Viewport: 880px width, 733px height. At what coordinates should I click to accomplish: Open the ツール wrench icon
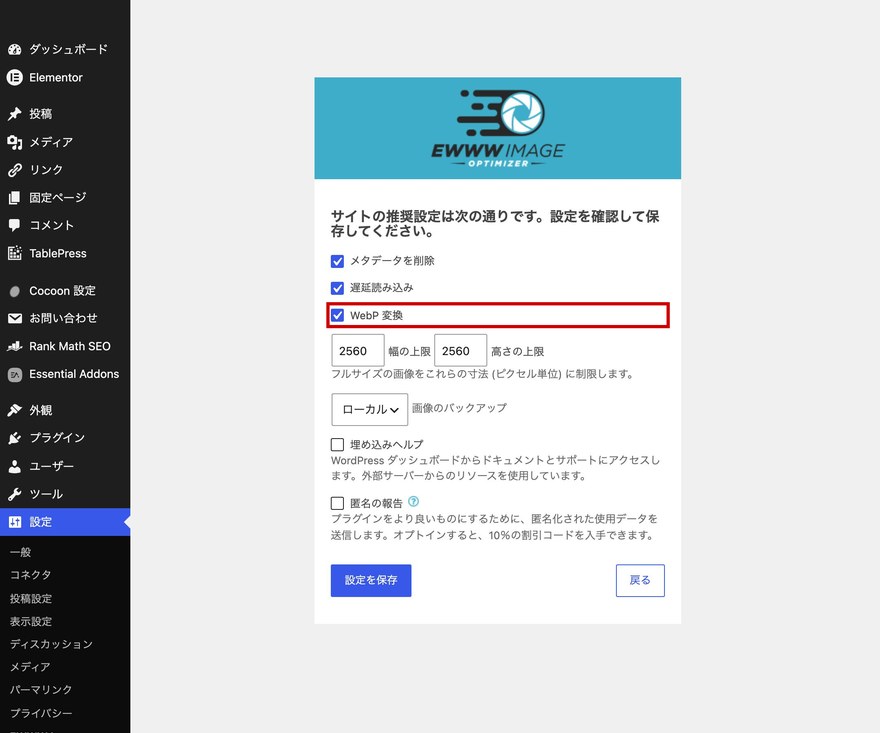click(x=15, y=494)
